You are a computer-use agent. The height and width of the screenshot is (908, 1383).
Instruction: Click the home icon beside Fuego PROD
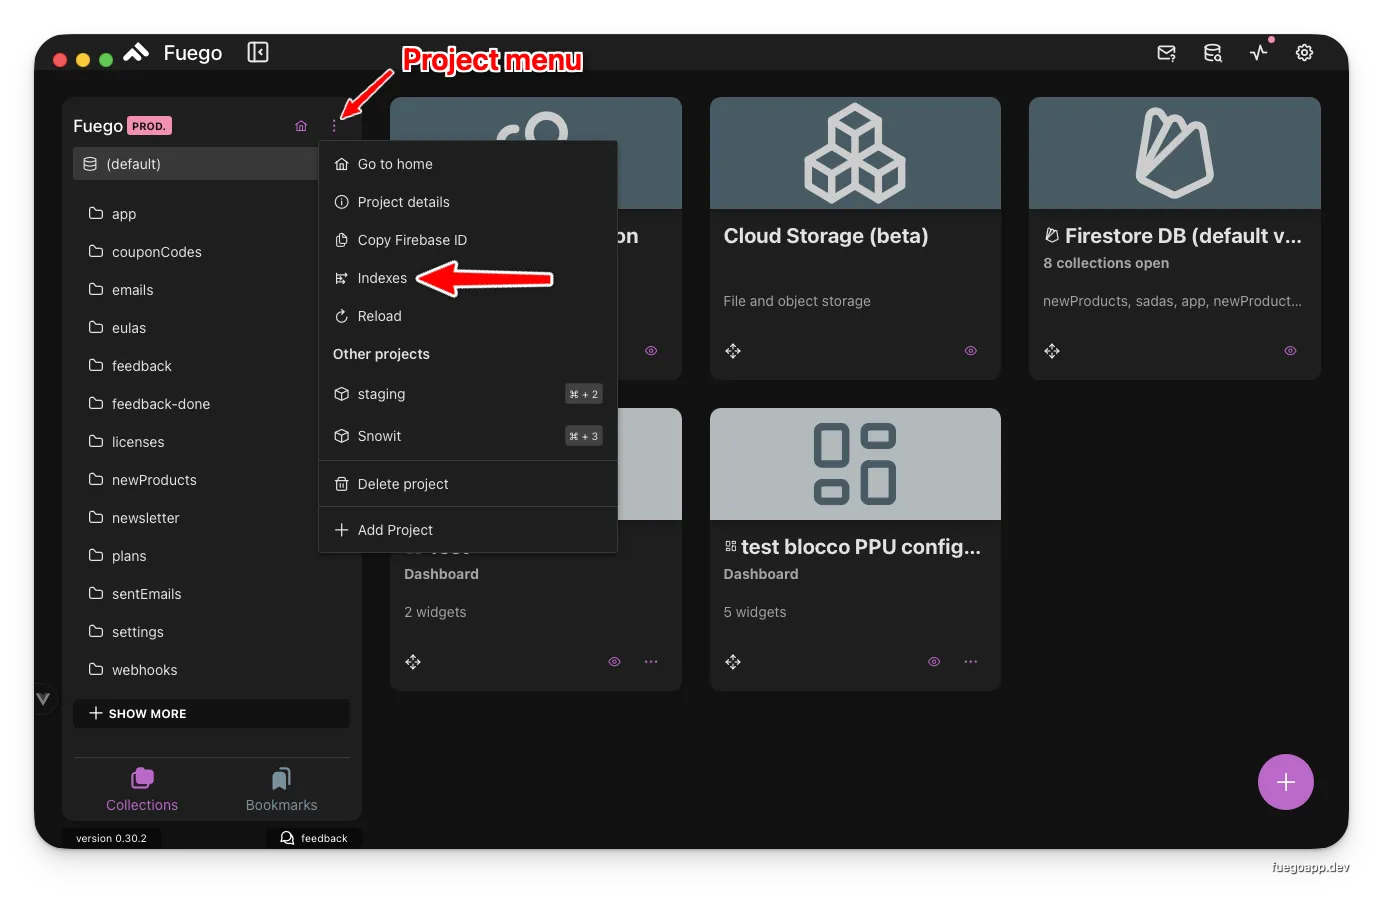pos(301,126)
